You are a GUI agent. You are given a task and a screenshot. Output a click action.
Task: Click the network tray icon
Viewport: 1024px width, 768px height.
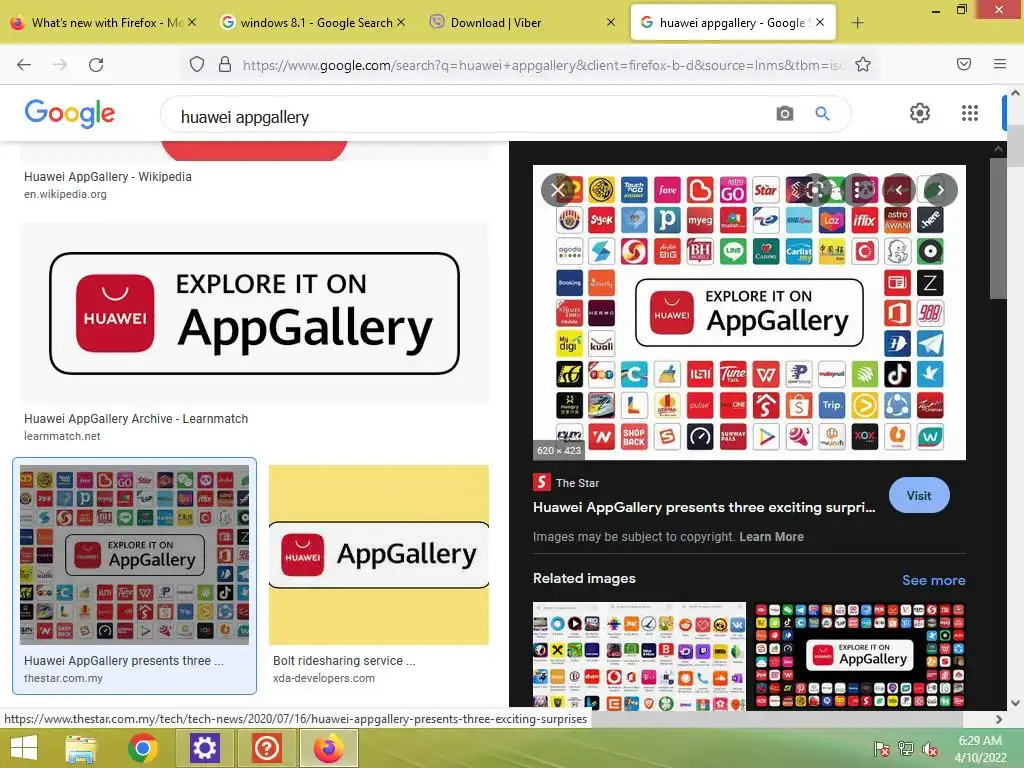pos(906,749)
